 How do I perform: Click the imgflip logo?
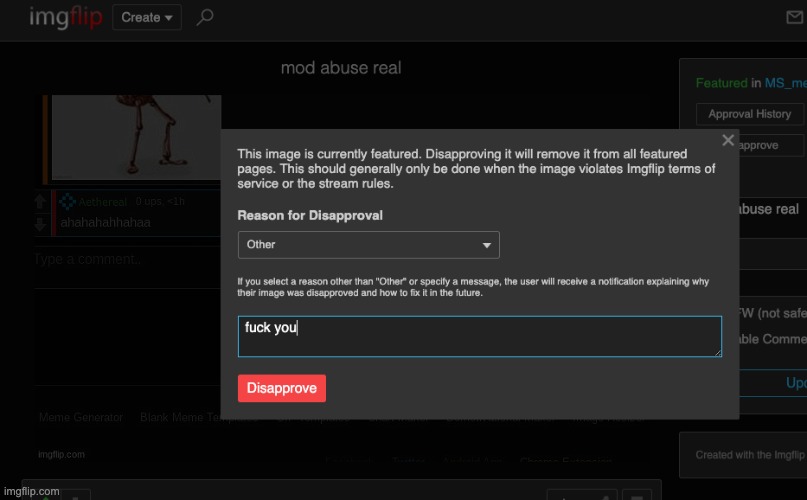(x=66, y=17)
